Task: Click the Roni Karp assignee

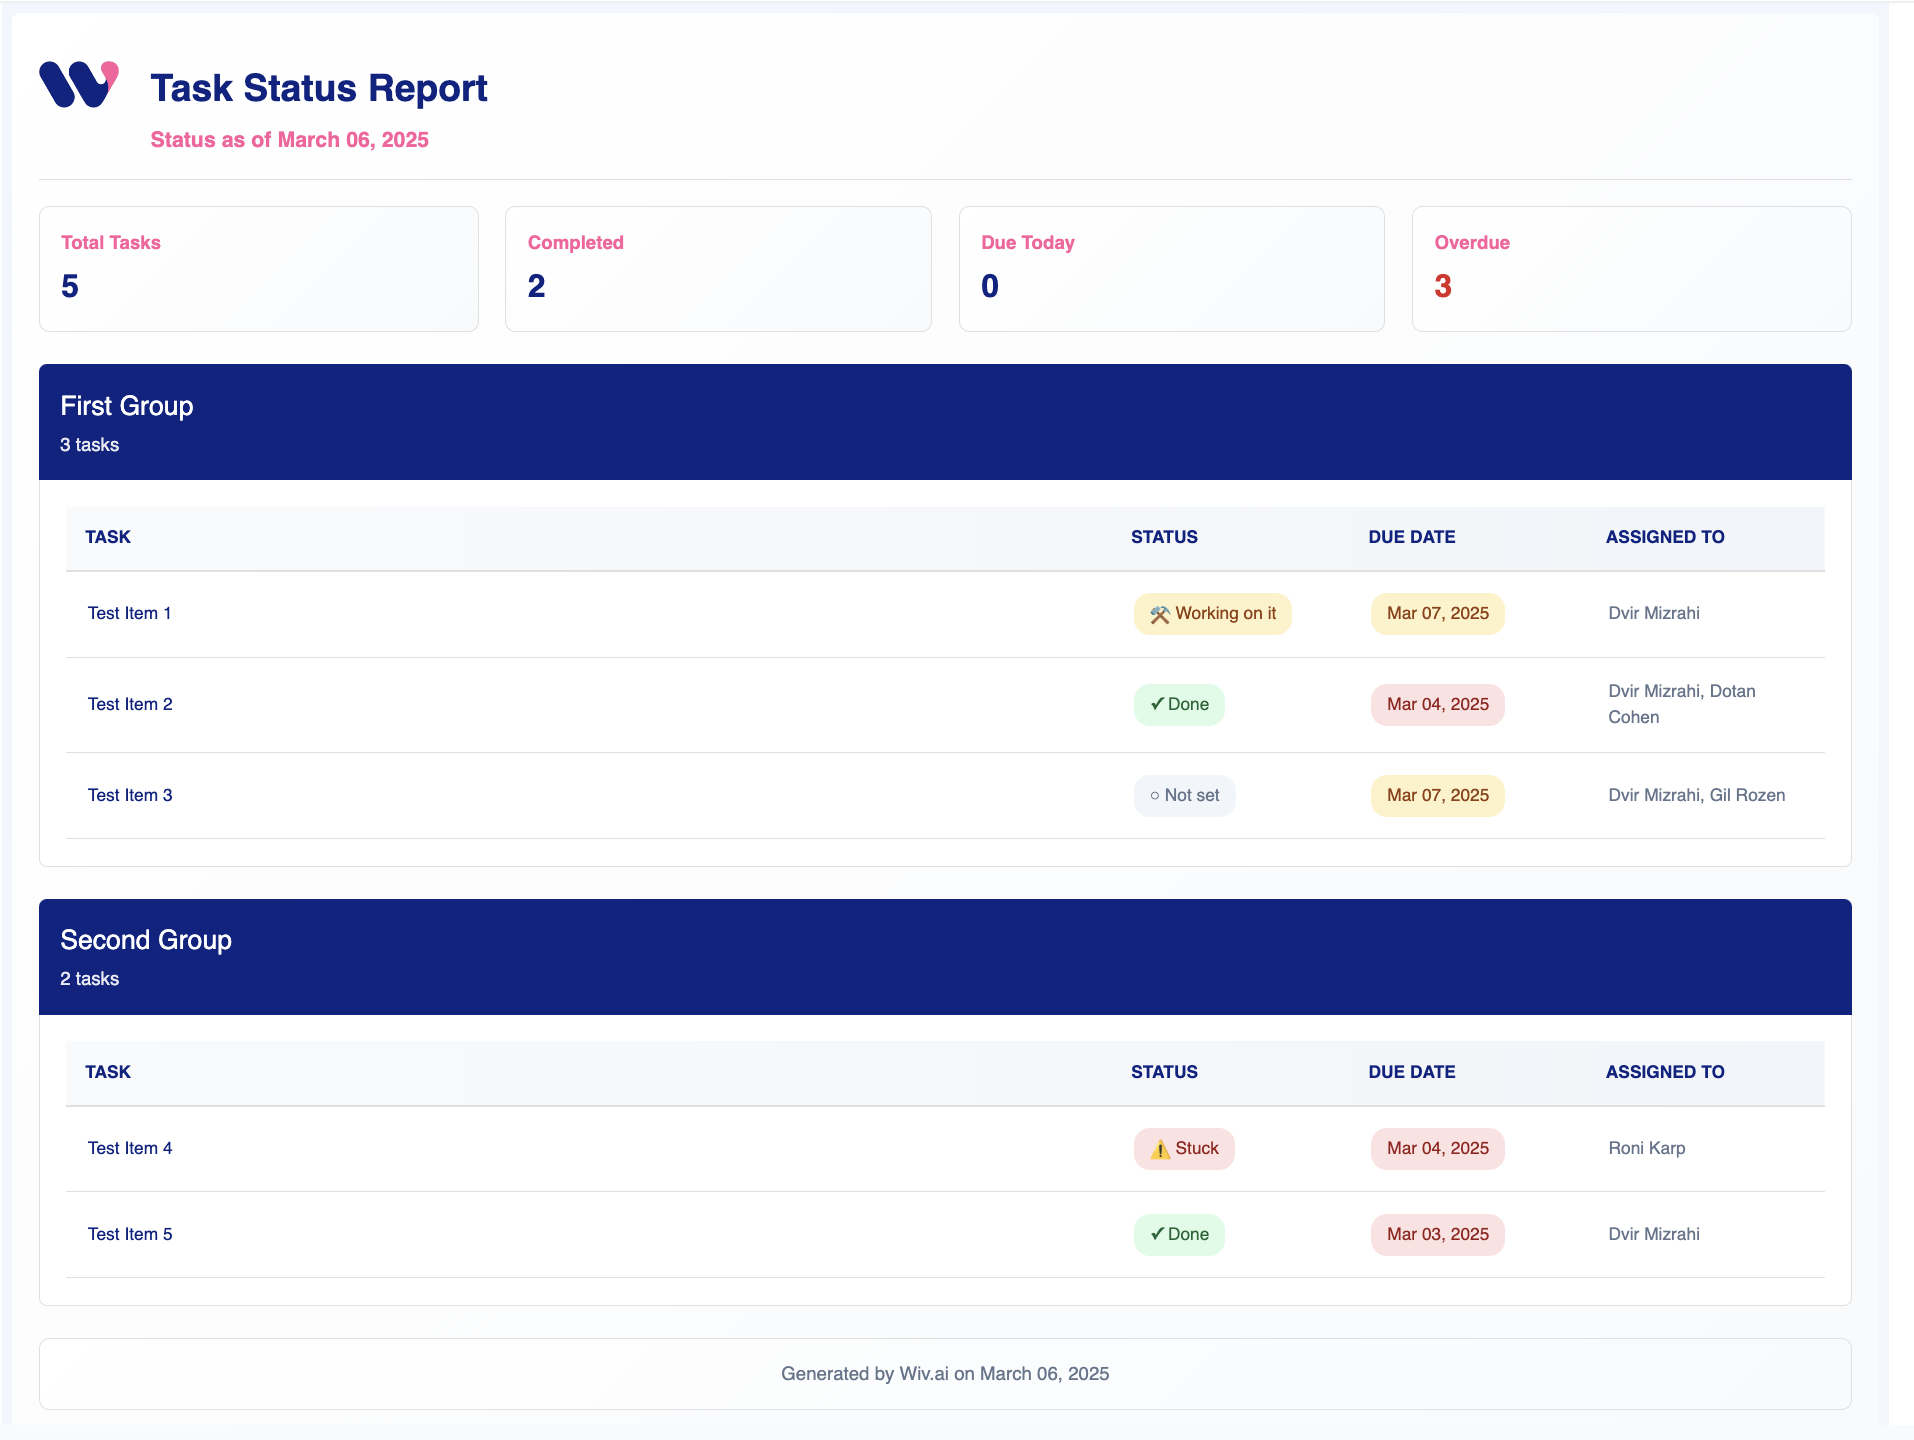Action: pyautogui.click(x=1646, y=1149)
